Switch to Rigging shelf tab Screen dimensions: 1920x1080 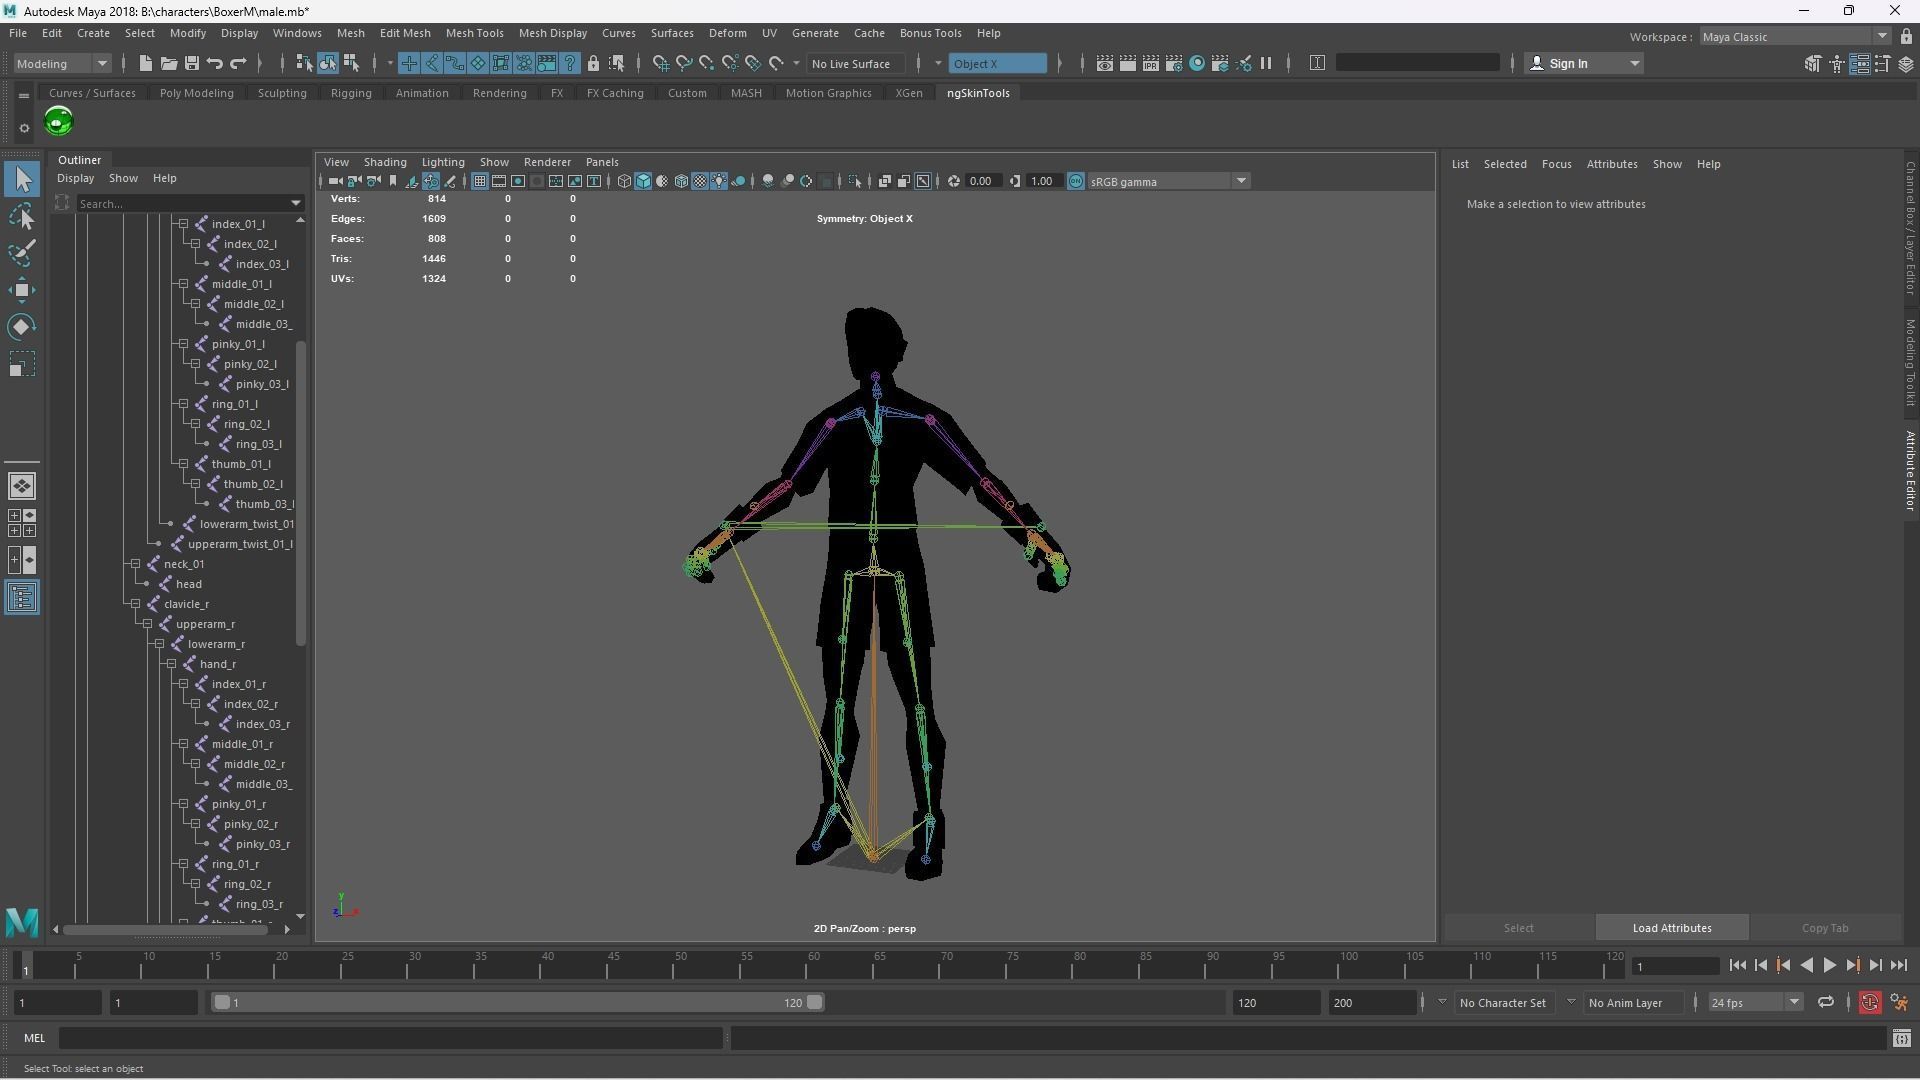tap(351, 93)
